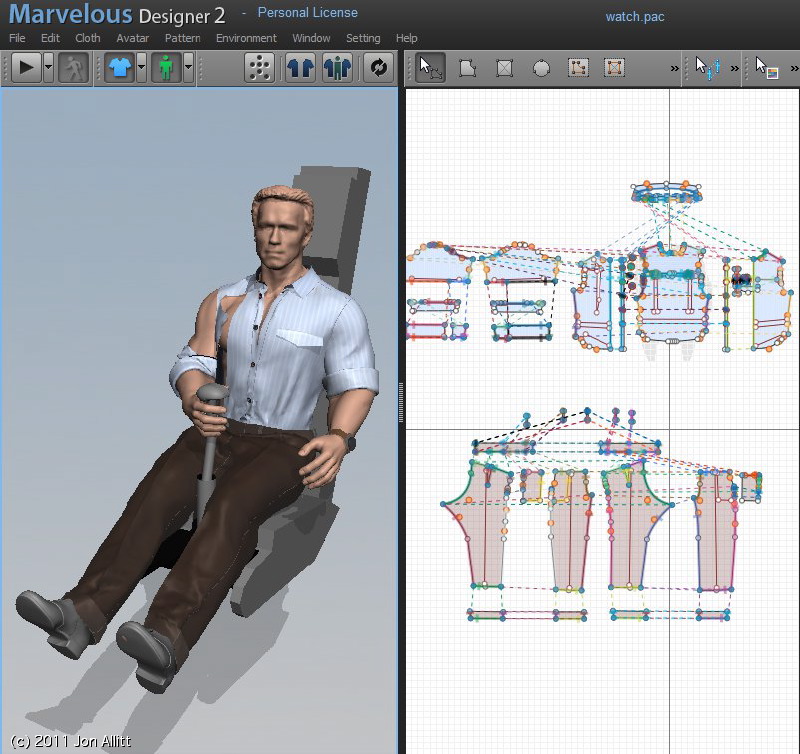Select the edit sewing arrow tool
The image size is (800, 754).
click(708, 67)
